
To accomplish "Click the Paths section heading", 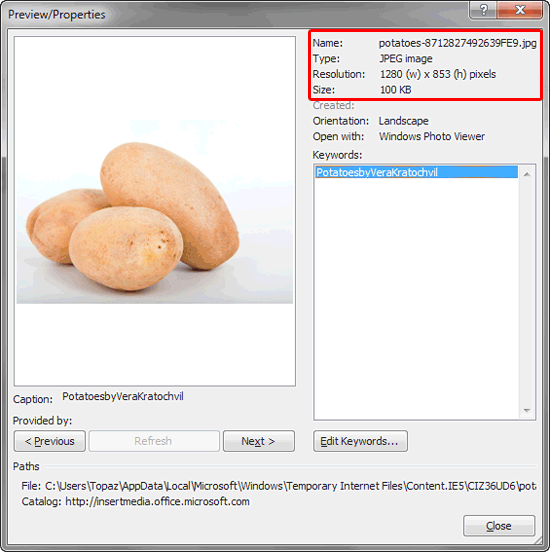I will click(26, 466).
